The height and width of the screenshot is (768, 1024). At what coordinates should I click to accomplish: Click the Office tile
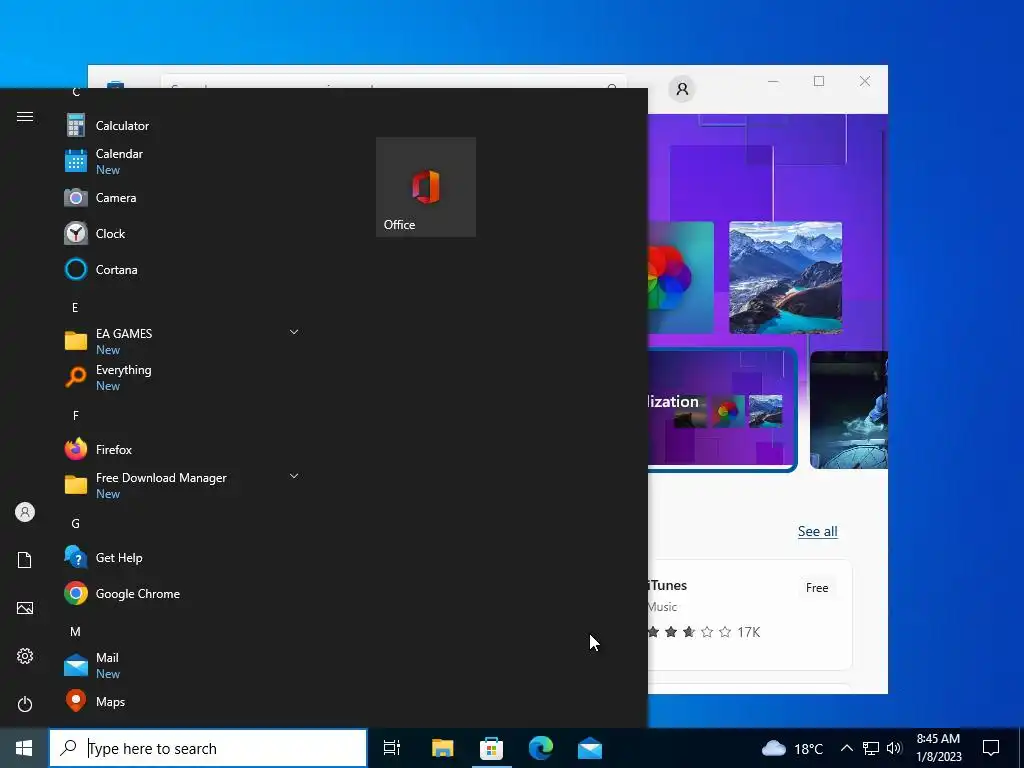tap(426, 187)
